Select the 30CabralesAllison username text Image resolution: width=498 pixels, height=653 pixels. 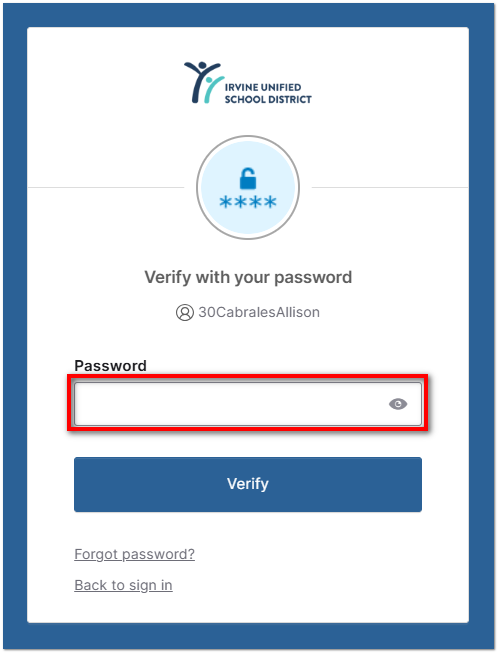click(x=259, y=312)
